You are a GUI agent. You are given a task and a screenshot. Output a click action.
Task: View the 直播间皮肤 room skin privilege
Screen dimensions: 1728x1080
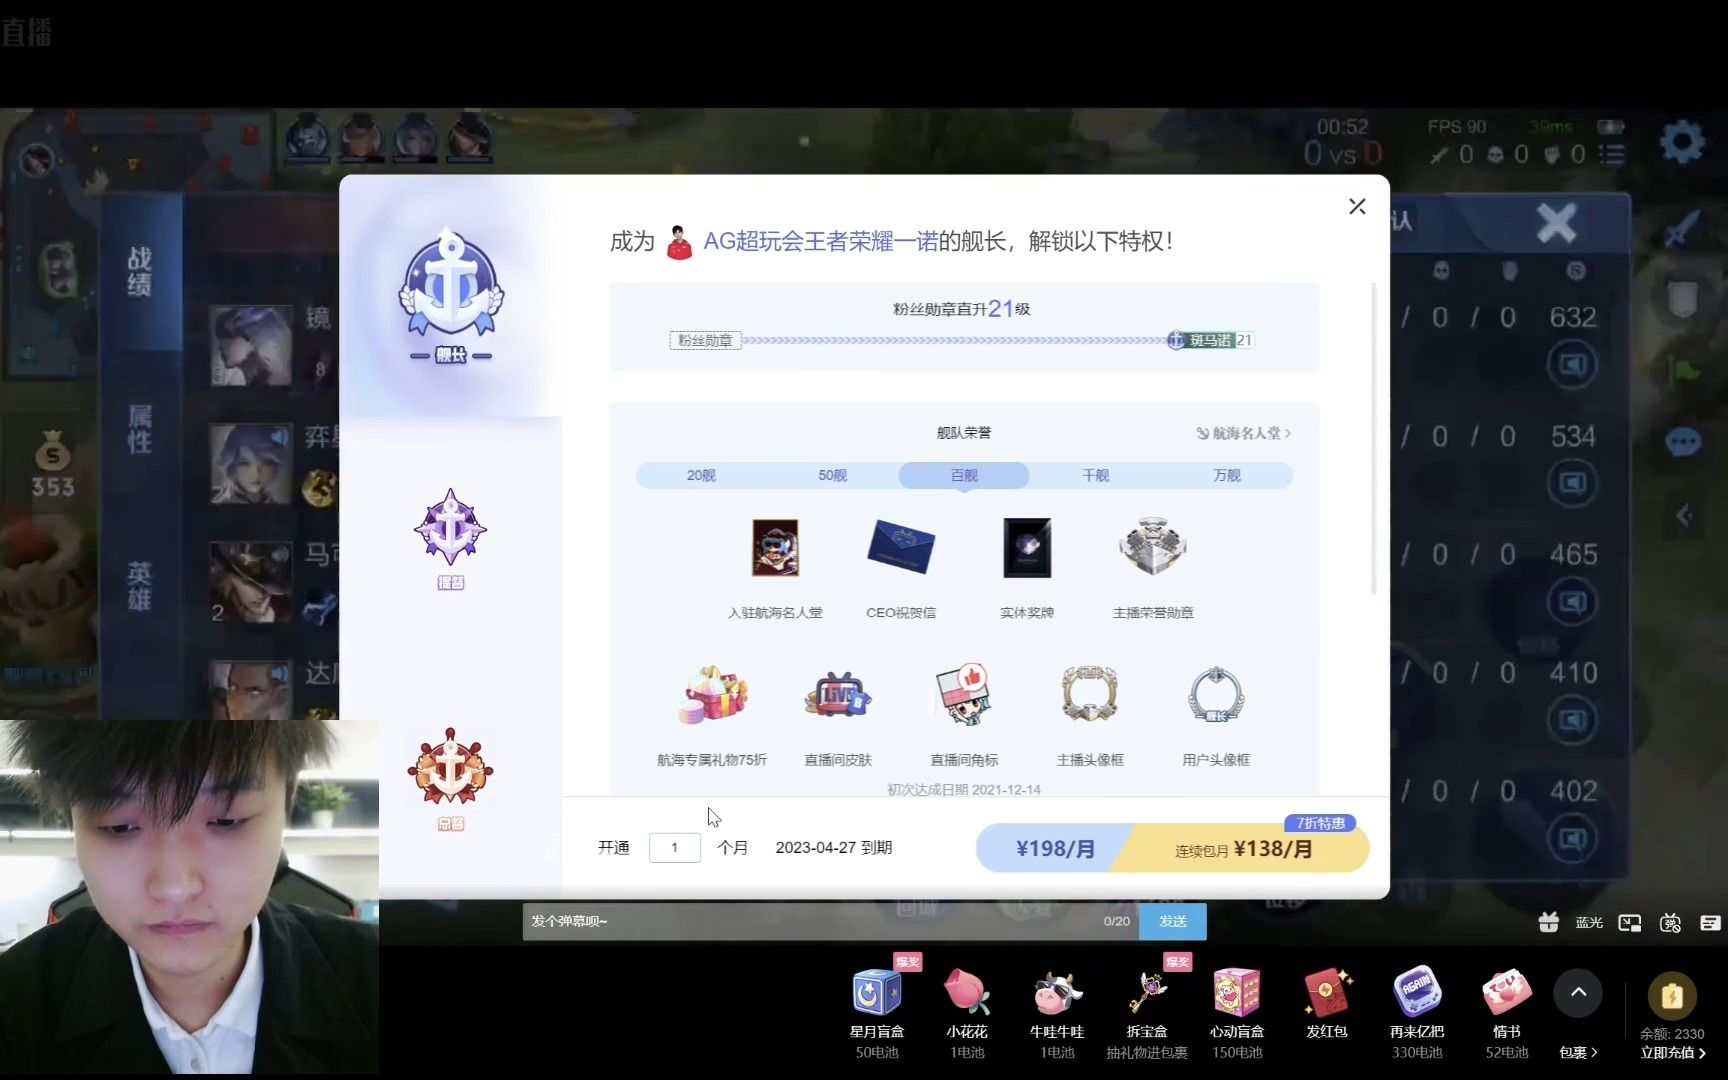(838, 695)
